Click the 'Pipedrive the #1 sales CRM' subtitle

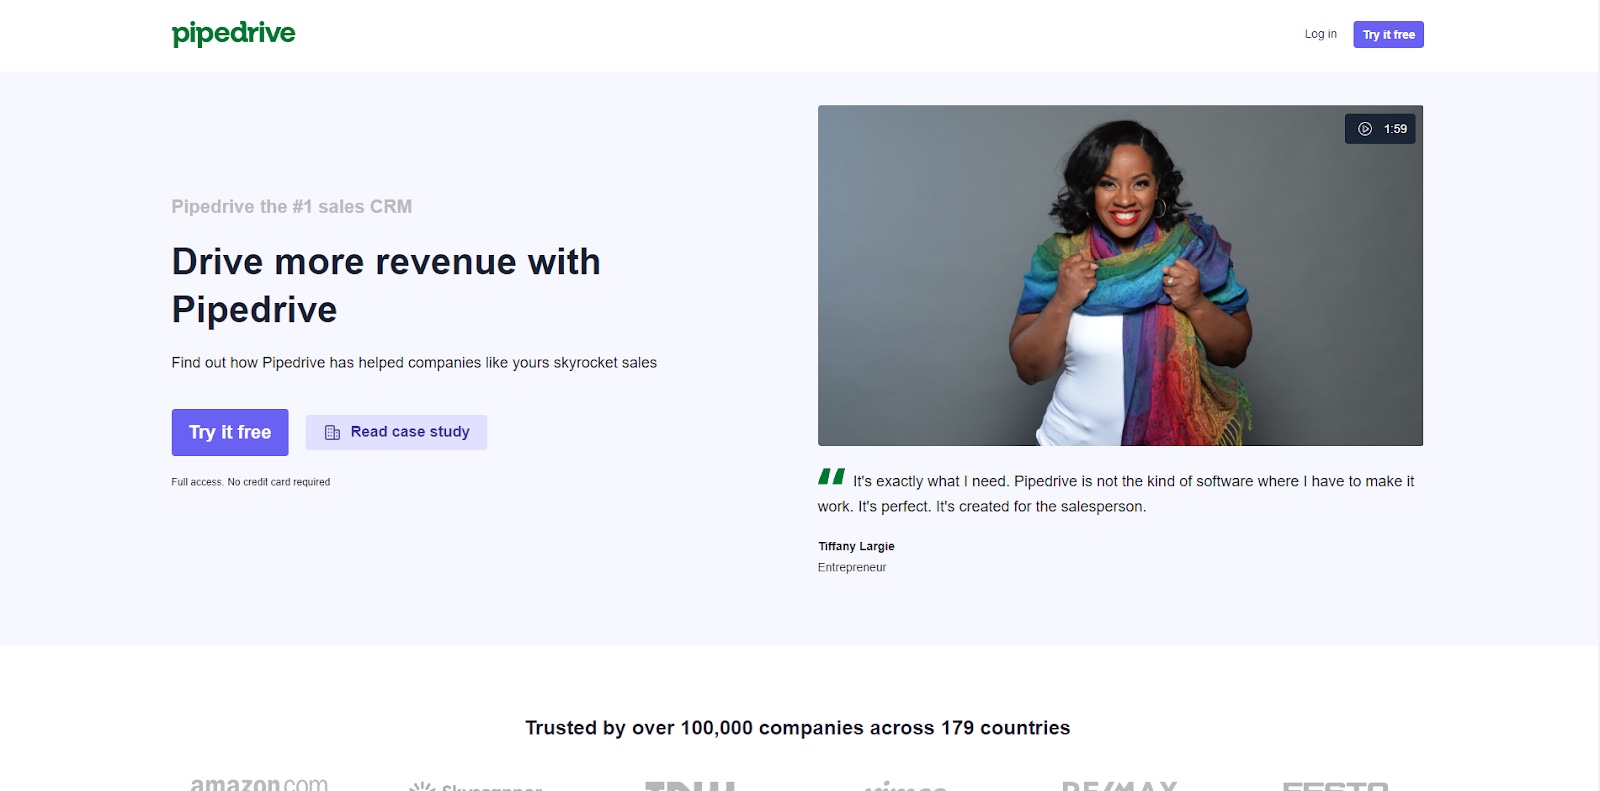(x=292, y=207)
